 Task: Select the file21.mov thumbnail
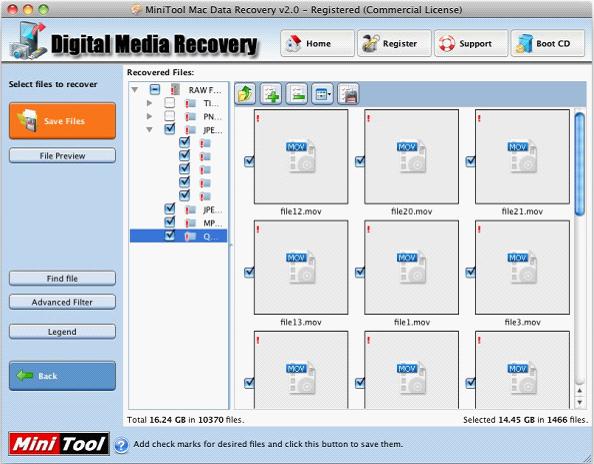tap(522, 156)
